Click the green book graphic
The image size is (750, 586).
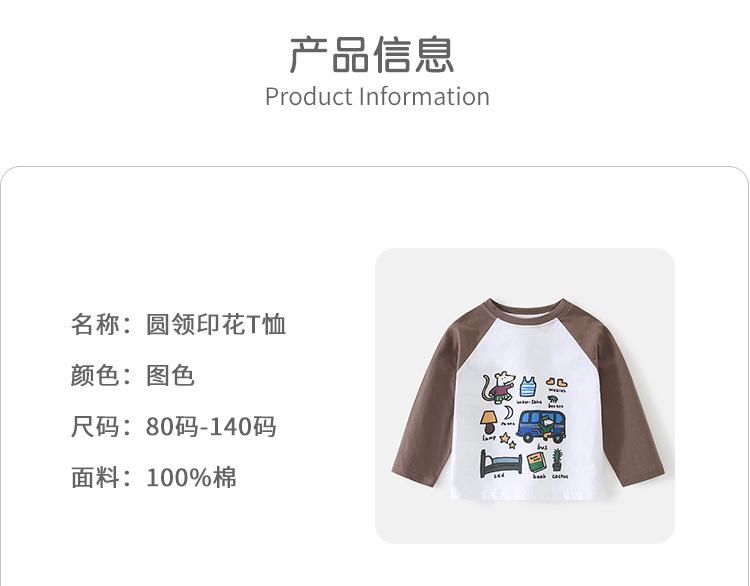click(537, 463)
